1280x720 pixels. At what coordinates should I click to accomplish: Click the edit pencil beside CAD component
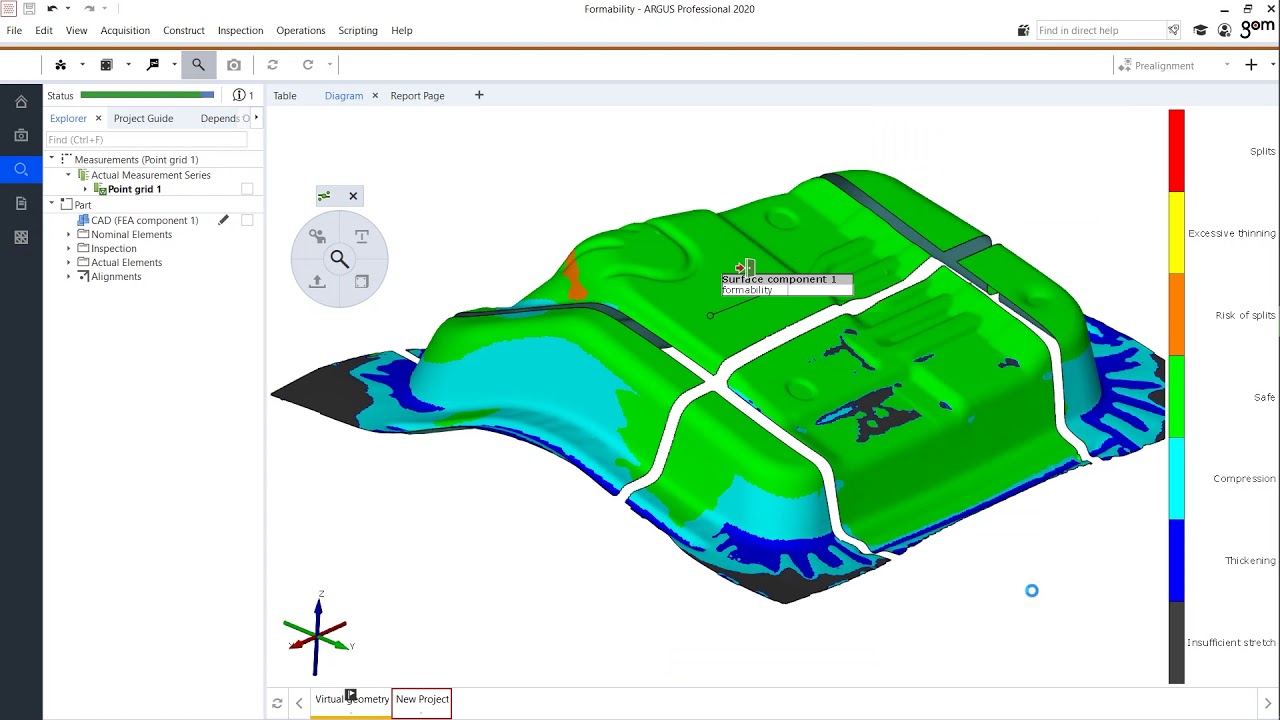224,220
